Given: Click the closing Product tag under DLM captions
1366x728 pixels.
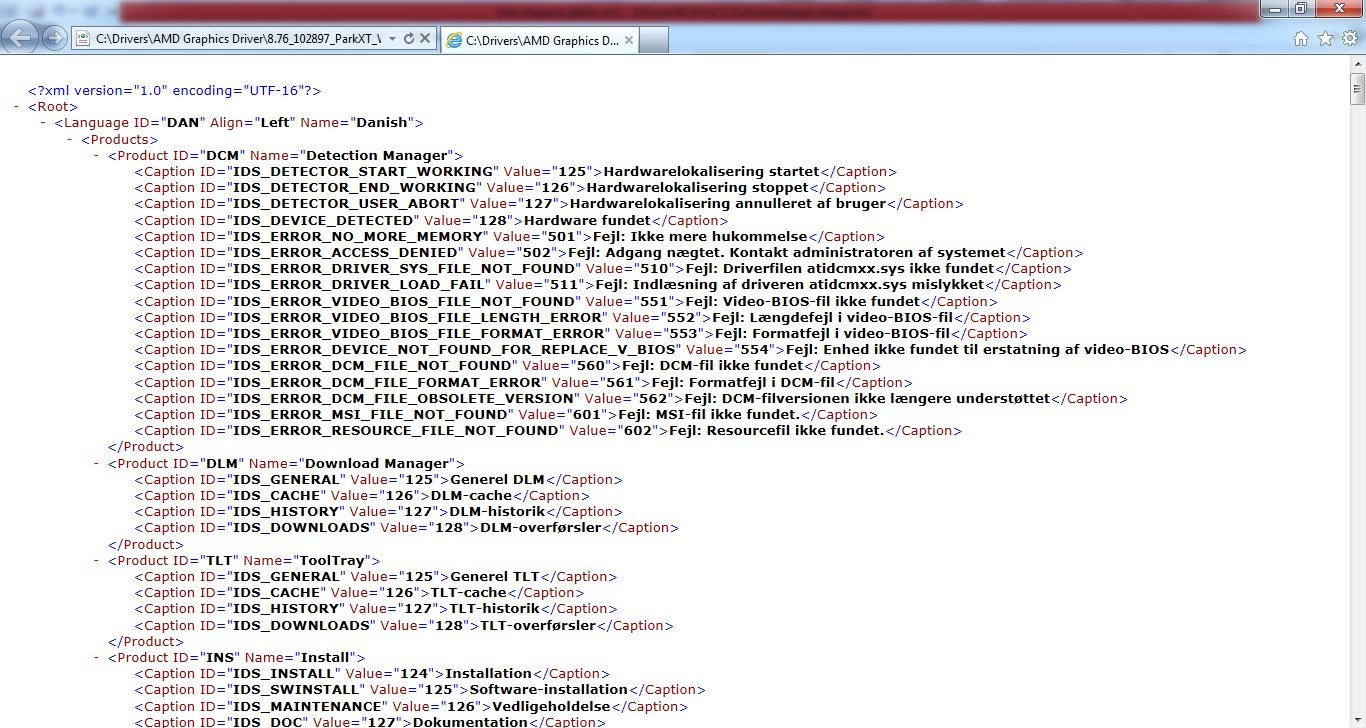Looking at the screenshot, I should (145, 544).
